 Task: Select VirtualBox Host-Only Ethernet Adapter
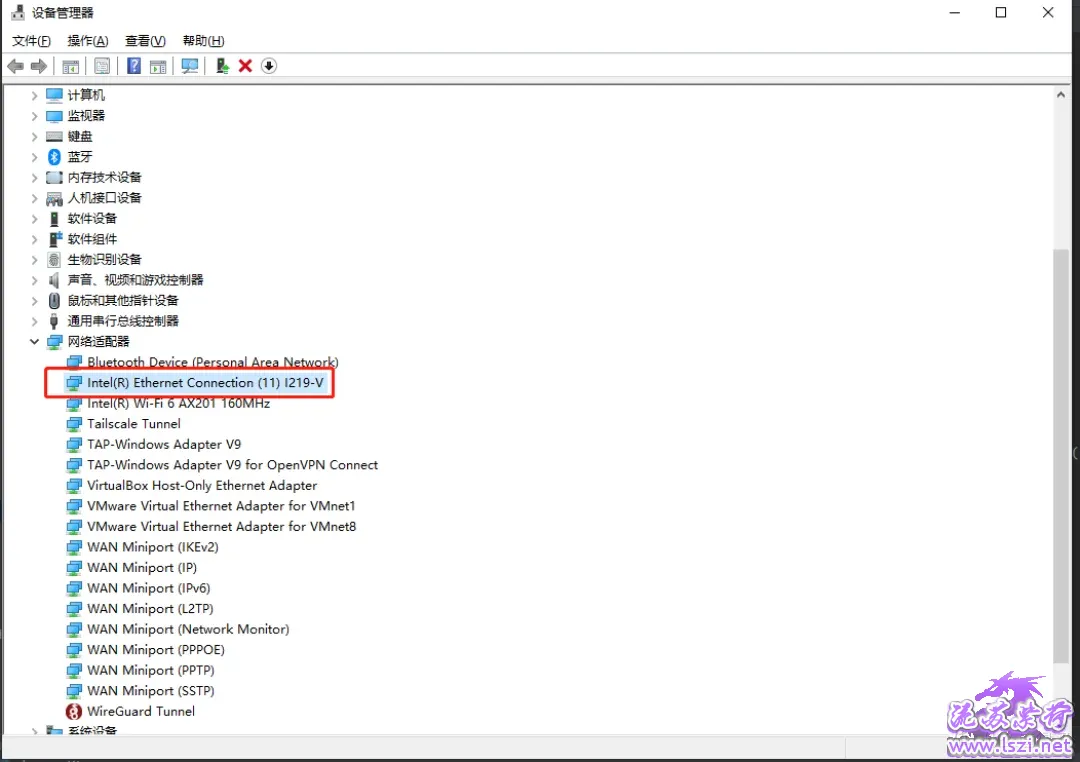point(202,486)
